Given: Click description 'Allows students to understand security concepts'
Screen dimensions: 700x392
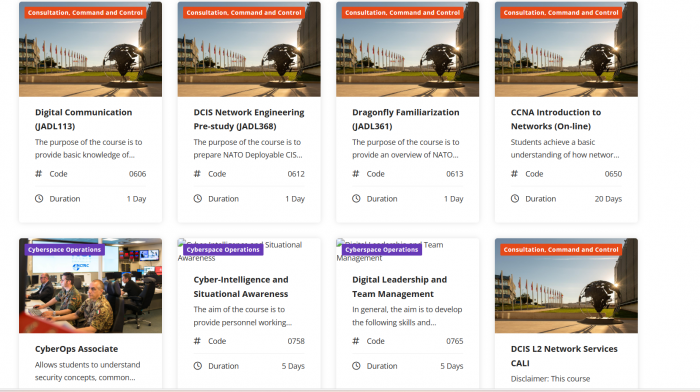Looking at the screenshot, I should click(88, 371).
